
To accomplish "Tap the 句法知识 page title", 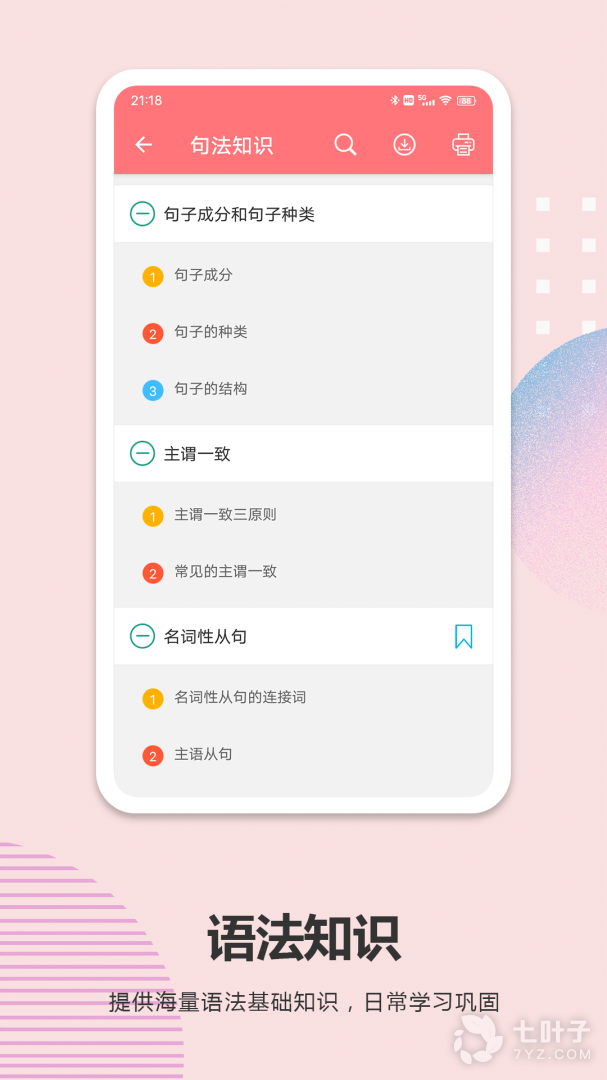I will [x=232, y=145].
